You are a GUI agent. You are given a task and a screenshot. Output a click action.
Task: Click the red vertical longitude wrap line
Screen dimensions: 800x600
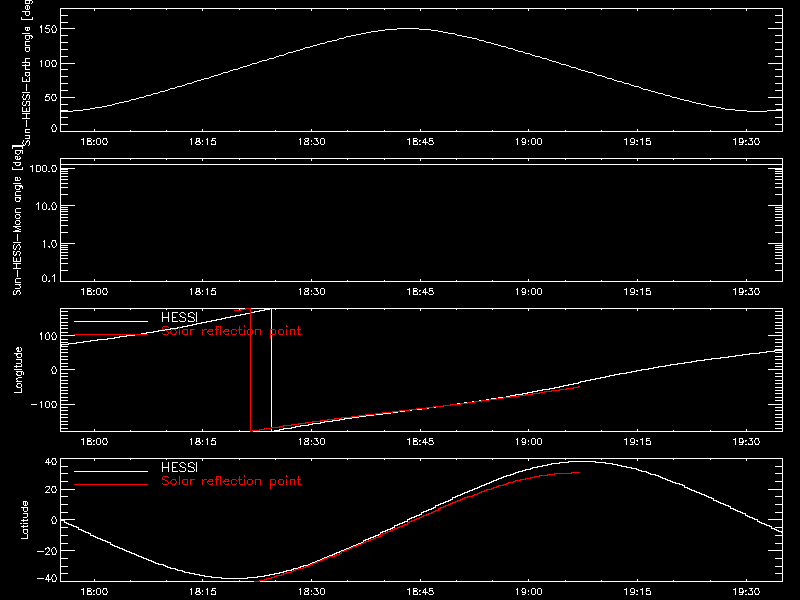251,370
